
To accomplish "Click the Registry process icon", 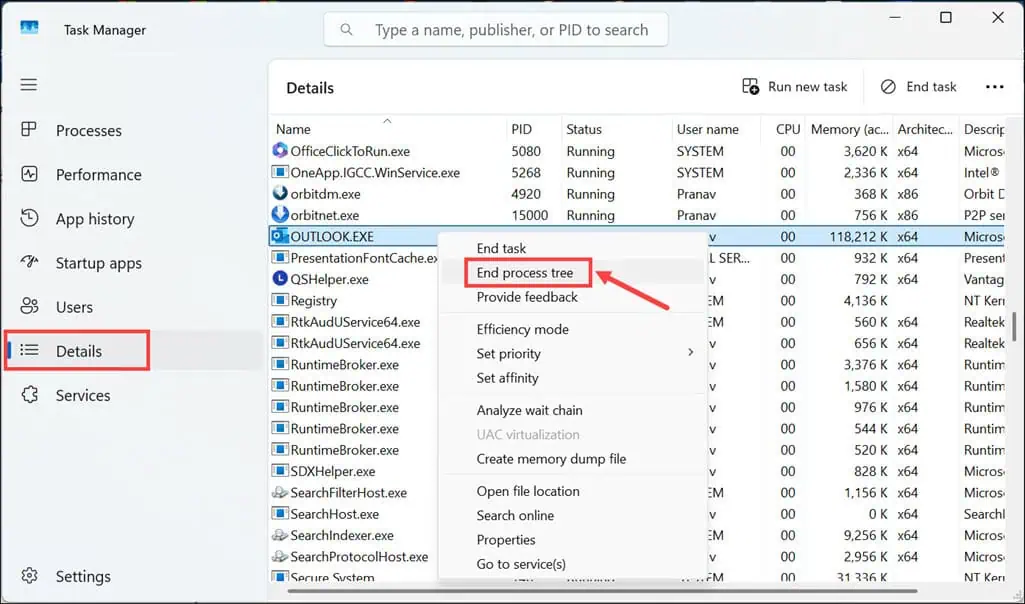I will [280, 300].
